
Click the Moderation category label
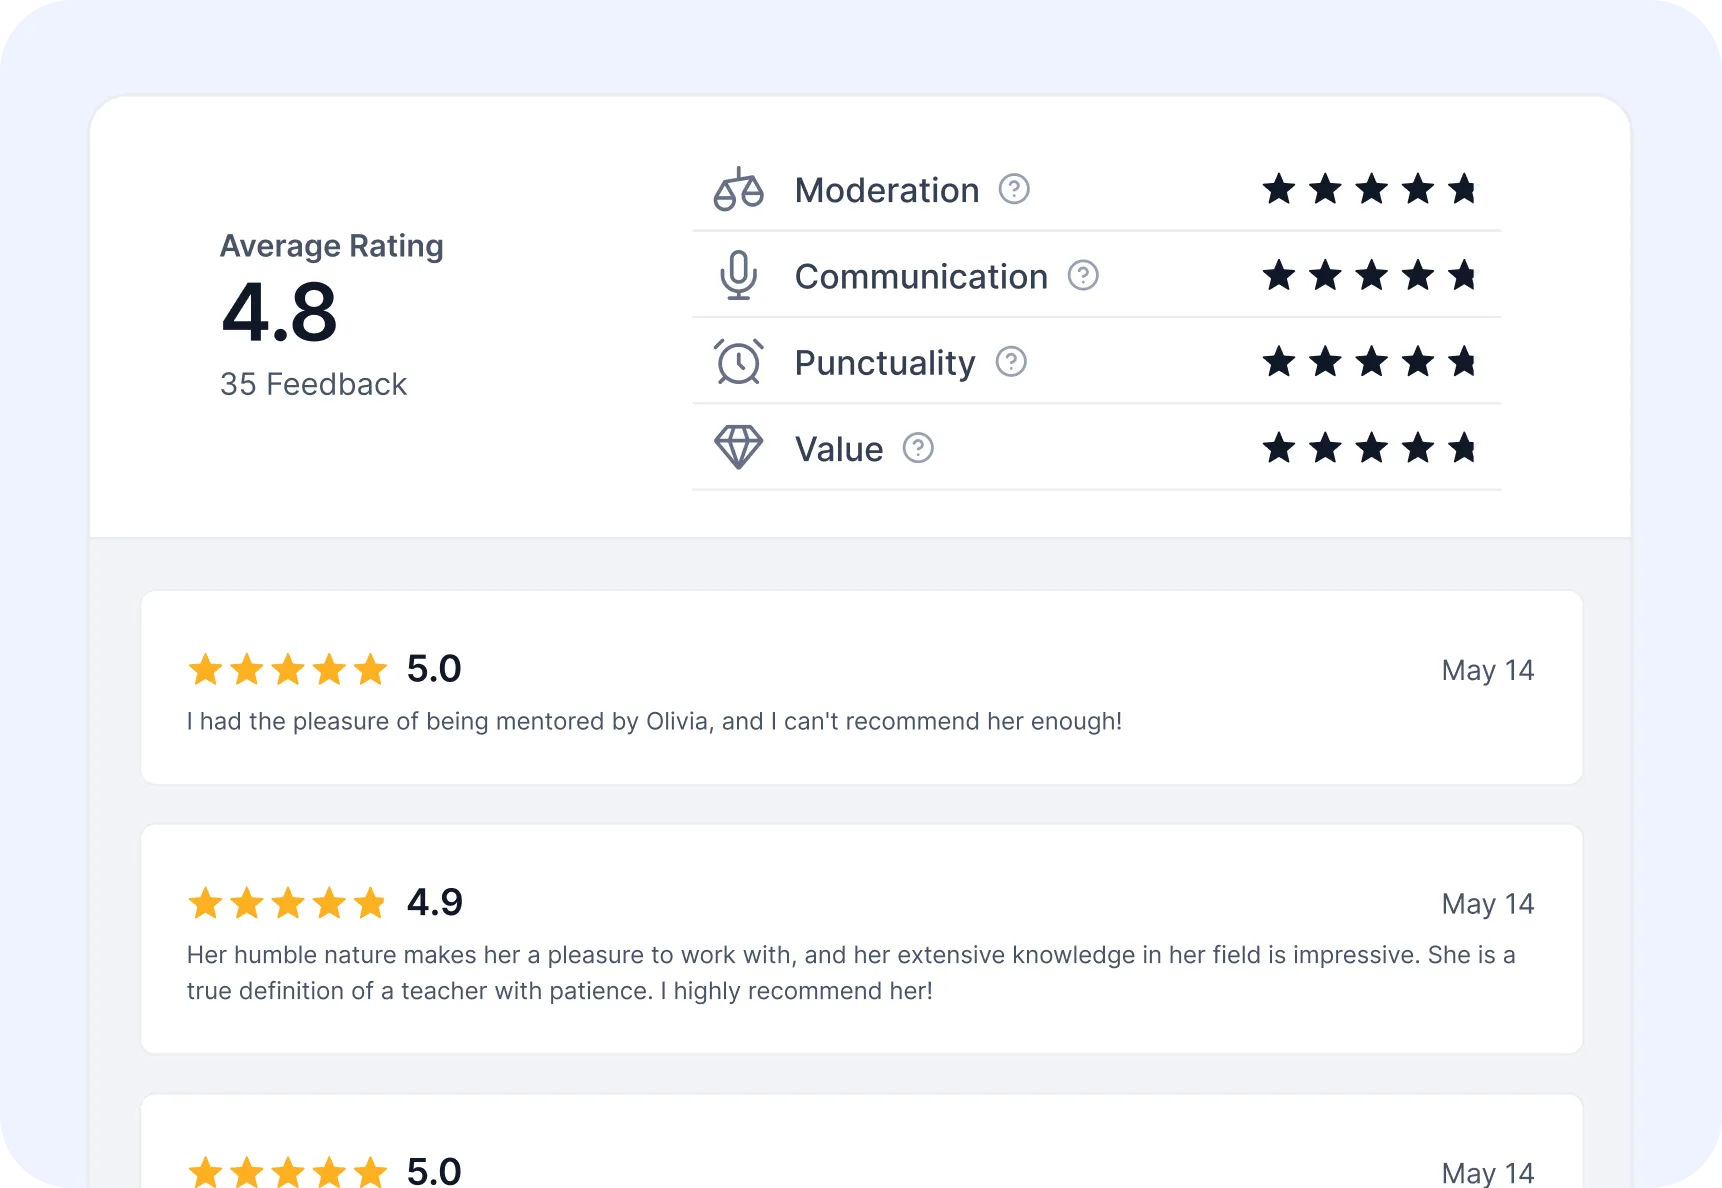click(887, 190)
